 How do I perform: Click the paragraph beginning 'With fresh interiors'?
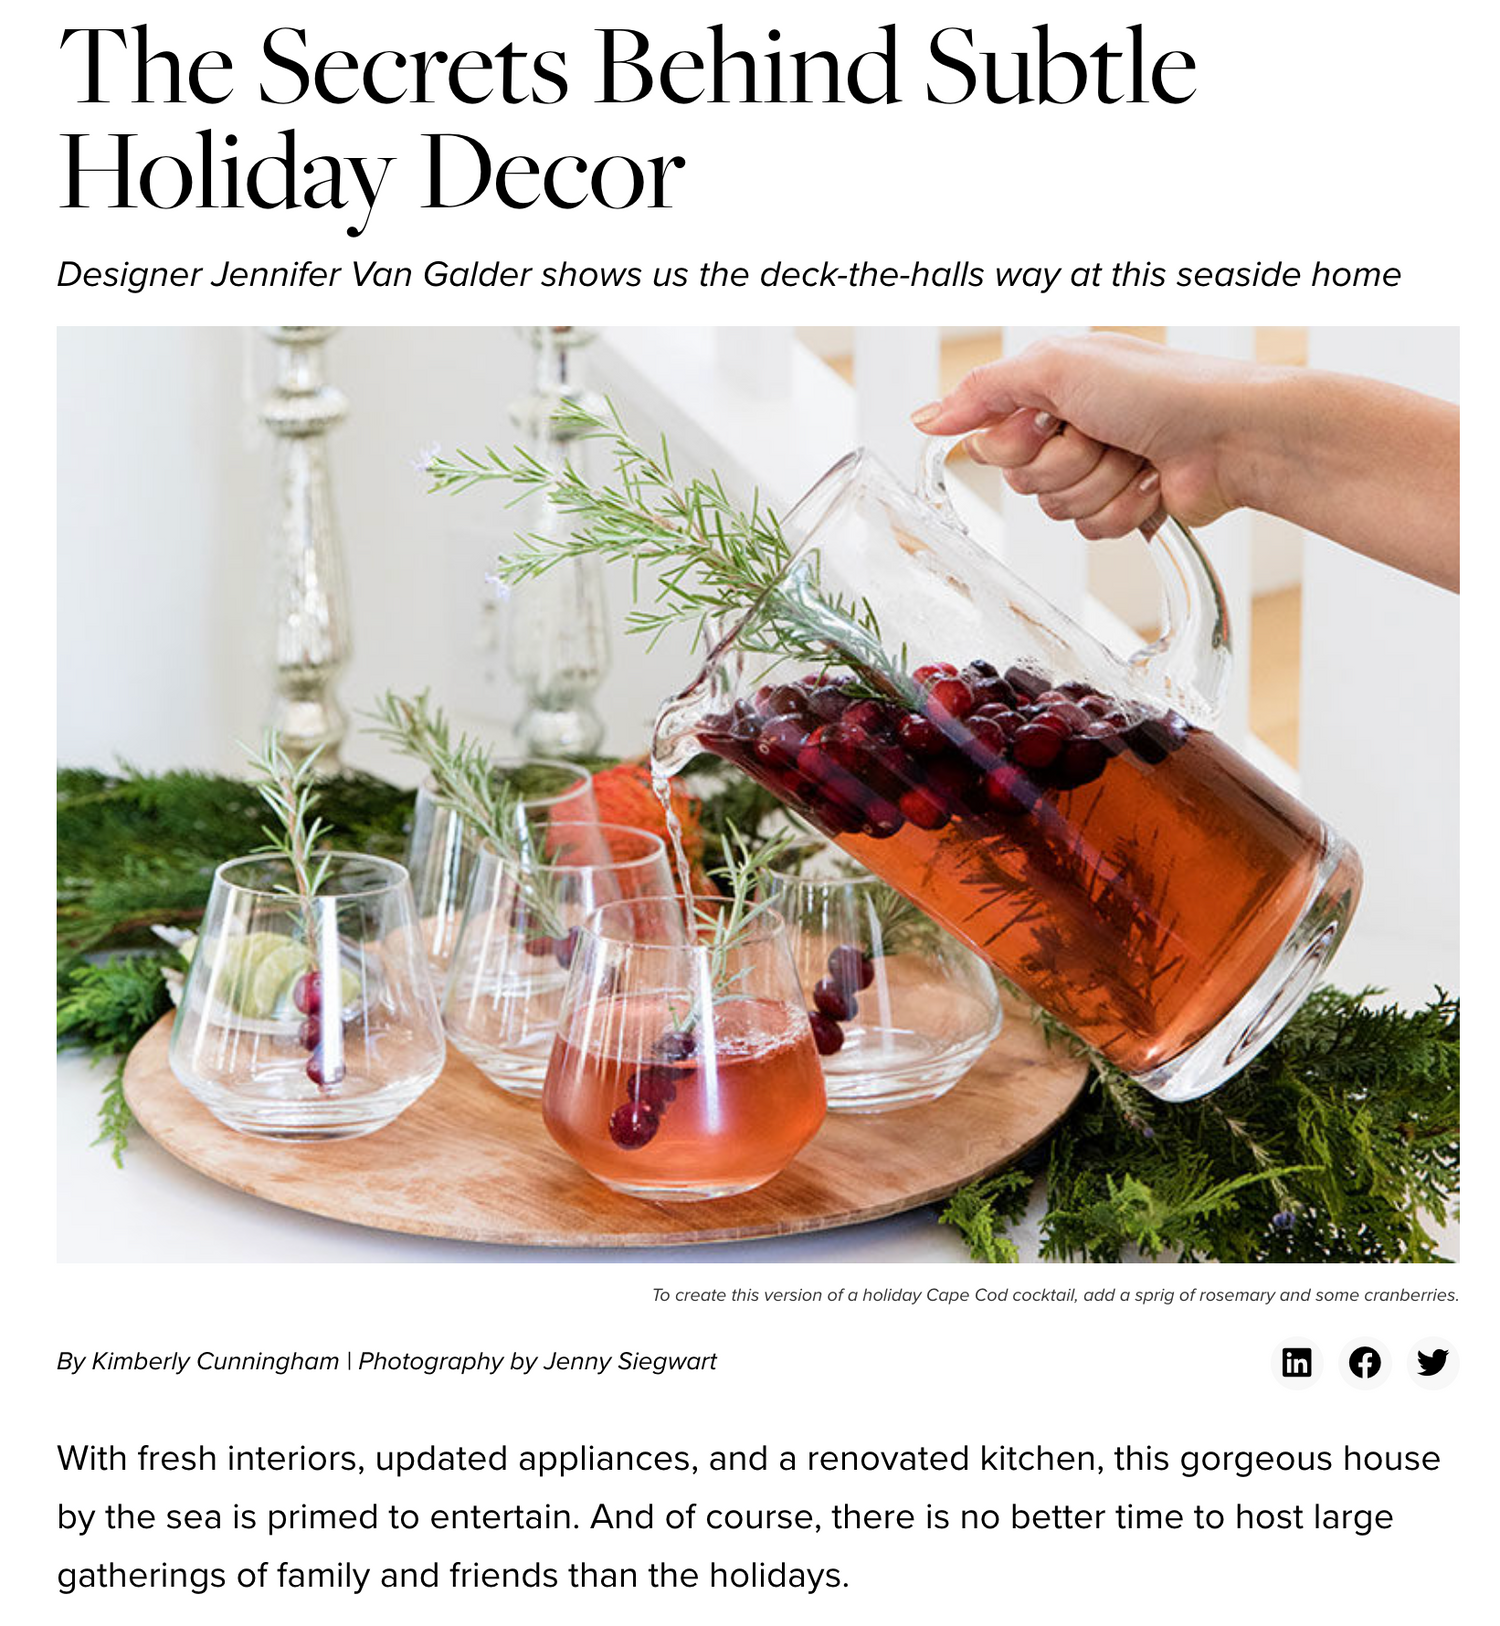(748, 1516)
